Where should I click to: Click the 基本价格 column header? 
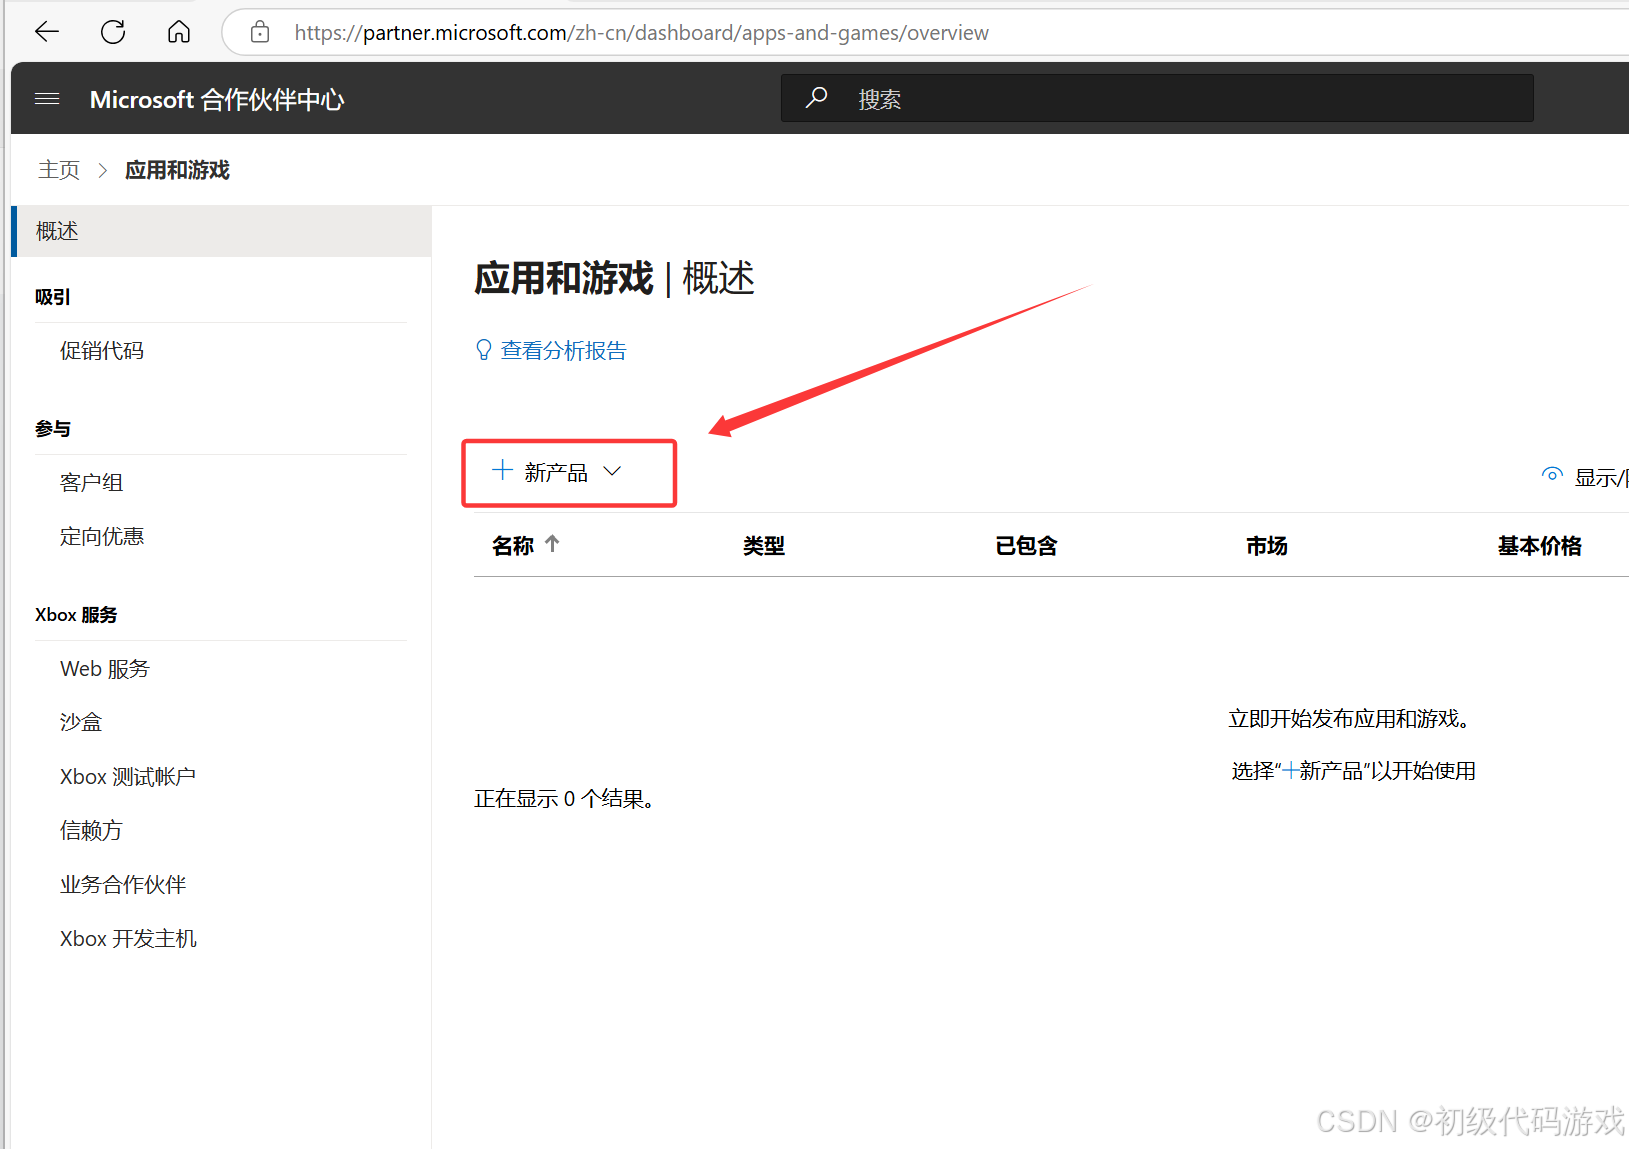[1540, 546]
